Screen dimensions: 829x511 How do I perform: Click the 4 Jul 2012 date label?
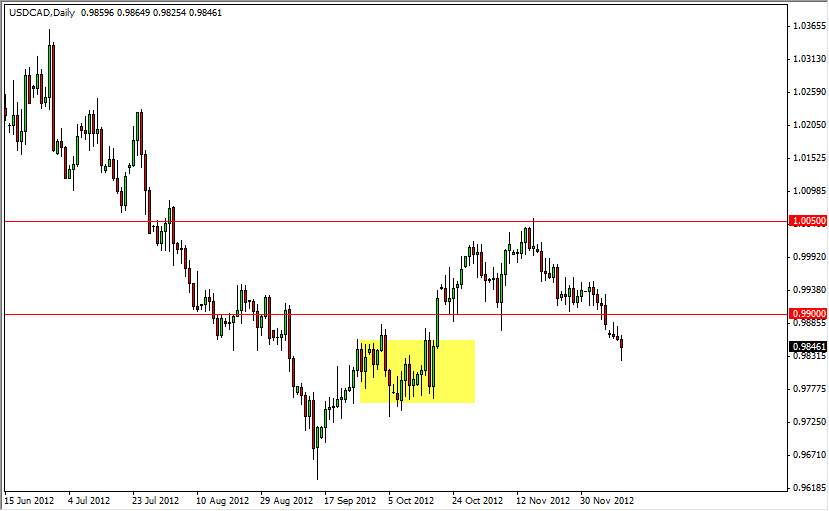tap(89, 500)
